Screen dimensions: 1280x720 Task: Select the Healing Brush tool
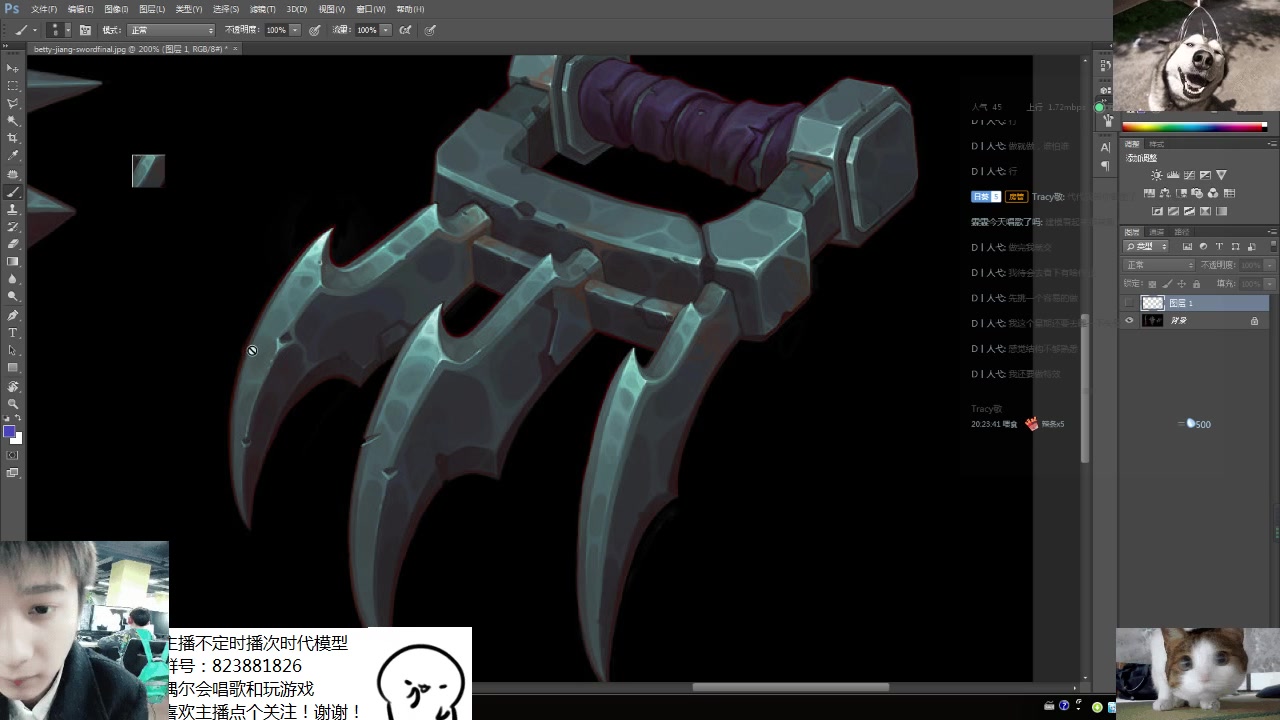click(13, 174)
